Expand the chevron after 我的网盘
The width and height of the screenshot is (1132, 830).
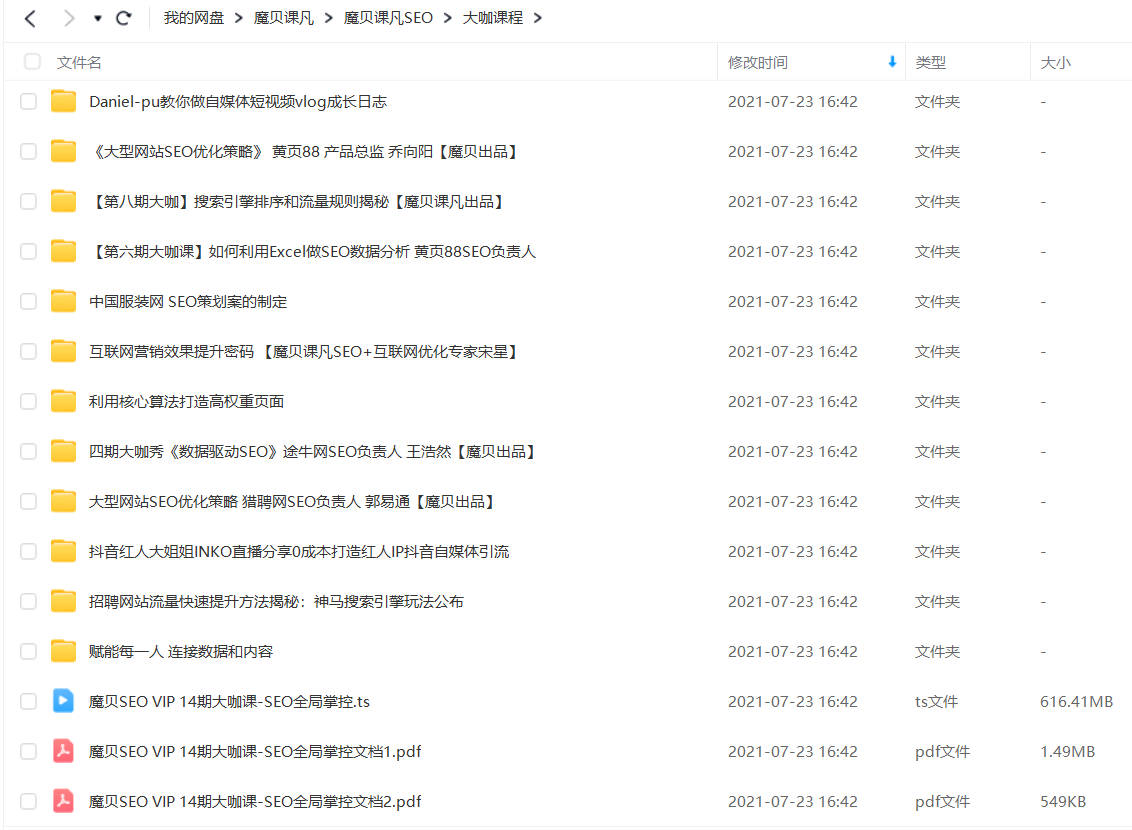pos(238,18)
